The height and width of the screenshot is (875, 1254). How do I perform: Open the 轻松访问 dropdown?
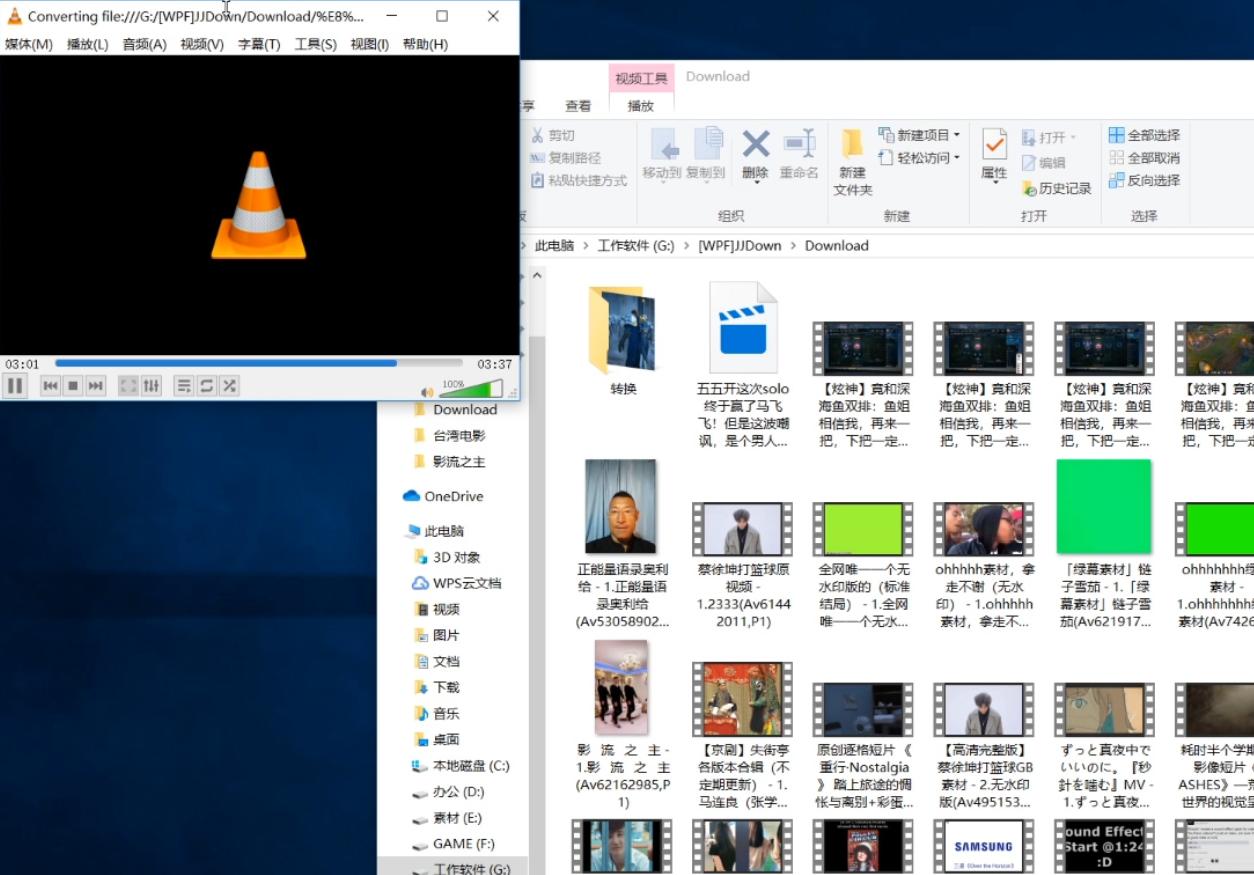click(x=956, y=158)
